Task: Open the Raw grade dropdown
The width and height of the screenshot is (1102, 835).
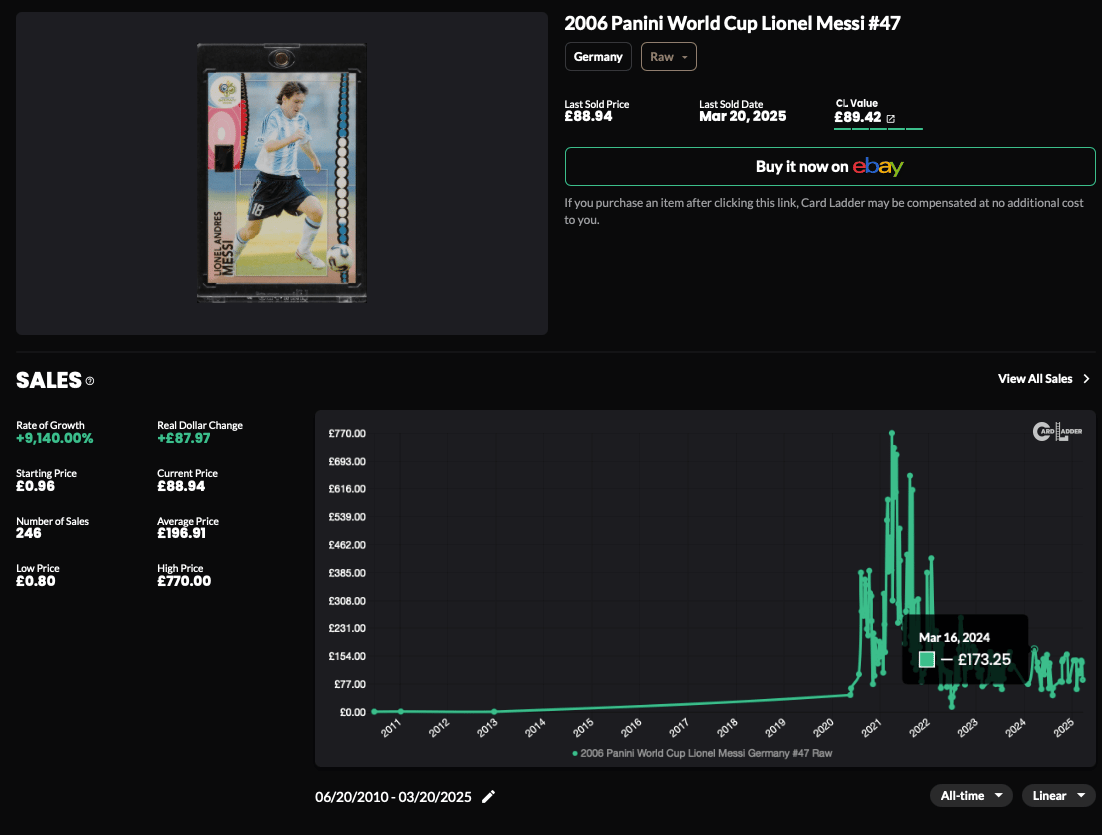Action: point(668,57)
